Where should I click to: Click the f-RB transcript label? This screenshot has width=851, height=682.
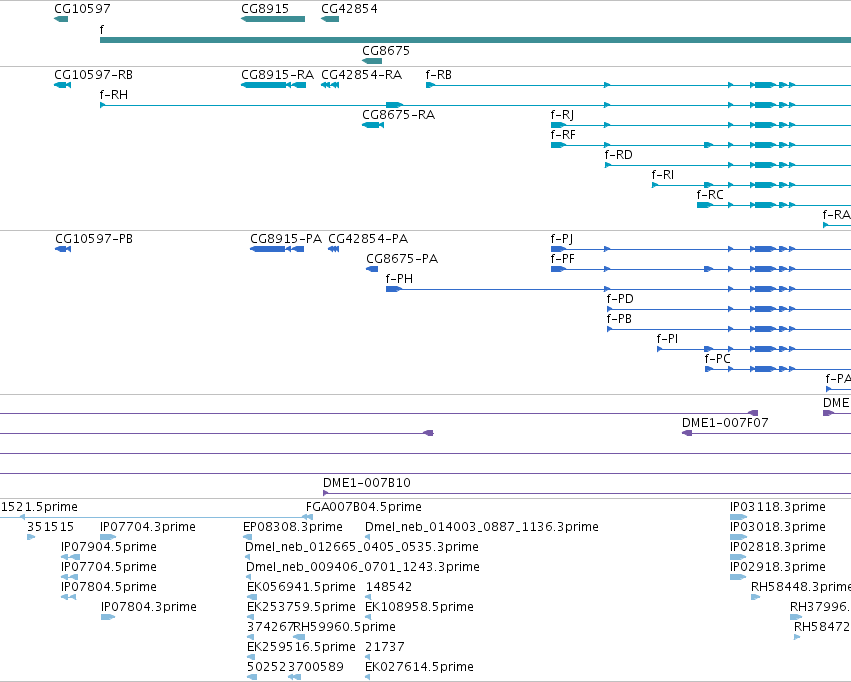[439, 75]
